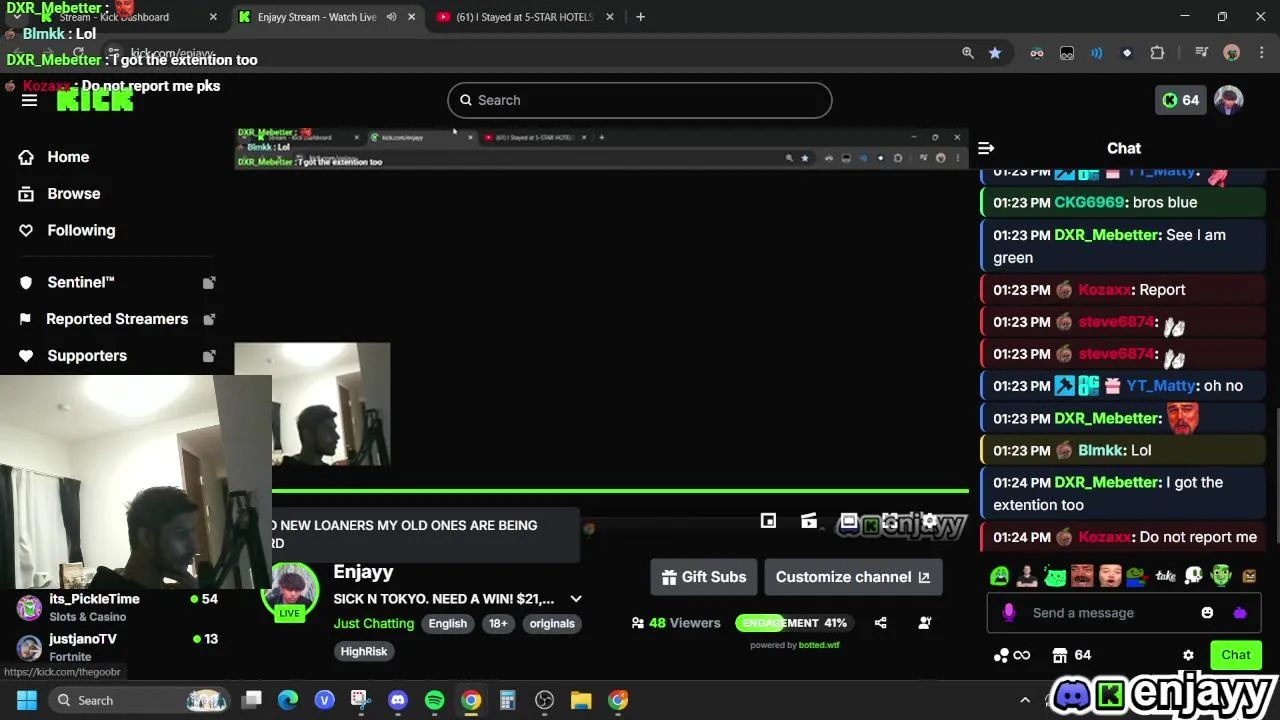Screen dimensions: 1280x720
Task: Switch to YouTube 5-STAR HOTELS tab
Action: click(x=524, y=17)
